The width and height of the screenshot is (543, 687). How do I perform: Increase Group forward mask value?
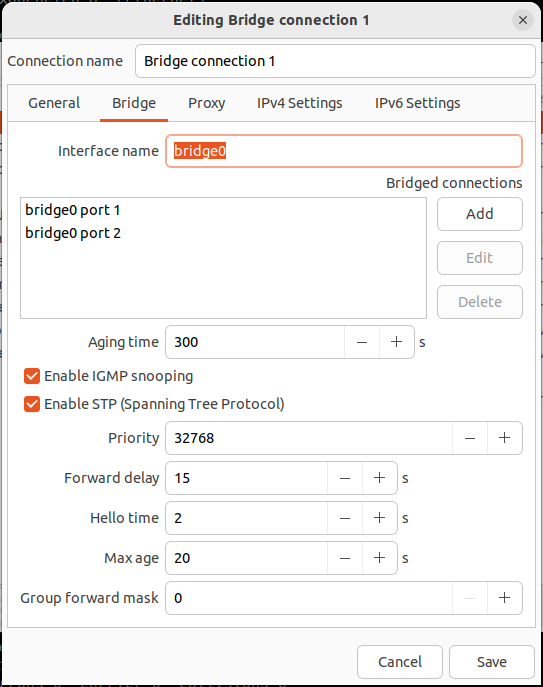coord(504,598)
